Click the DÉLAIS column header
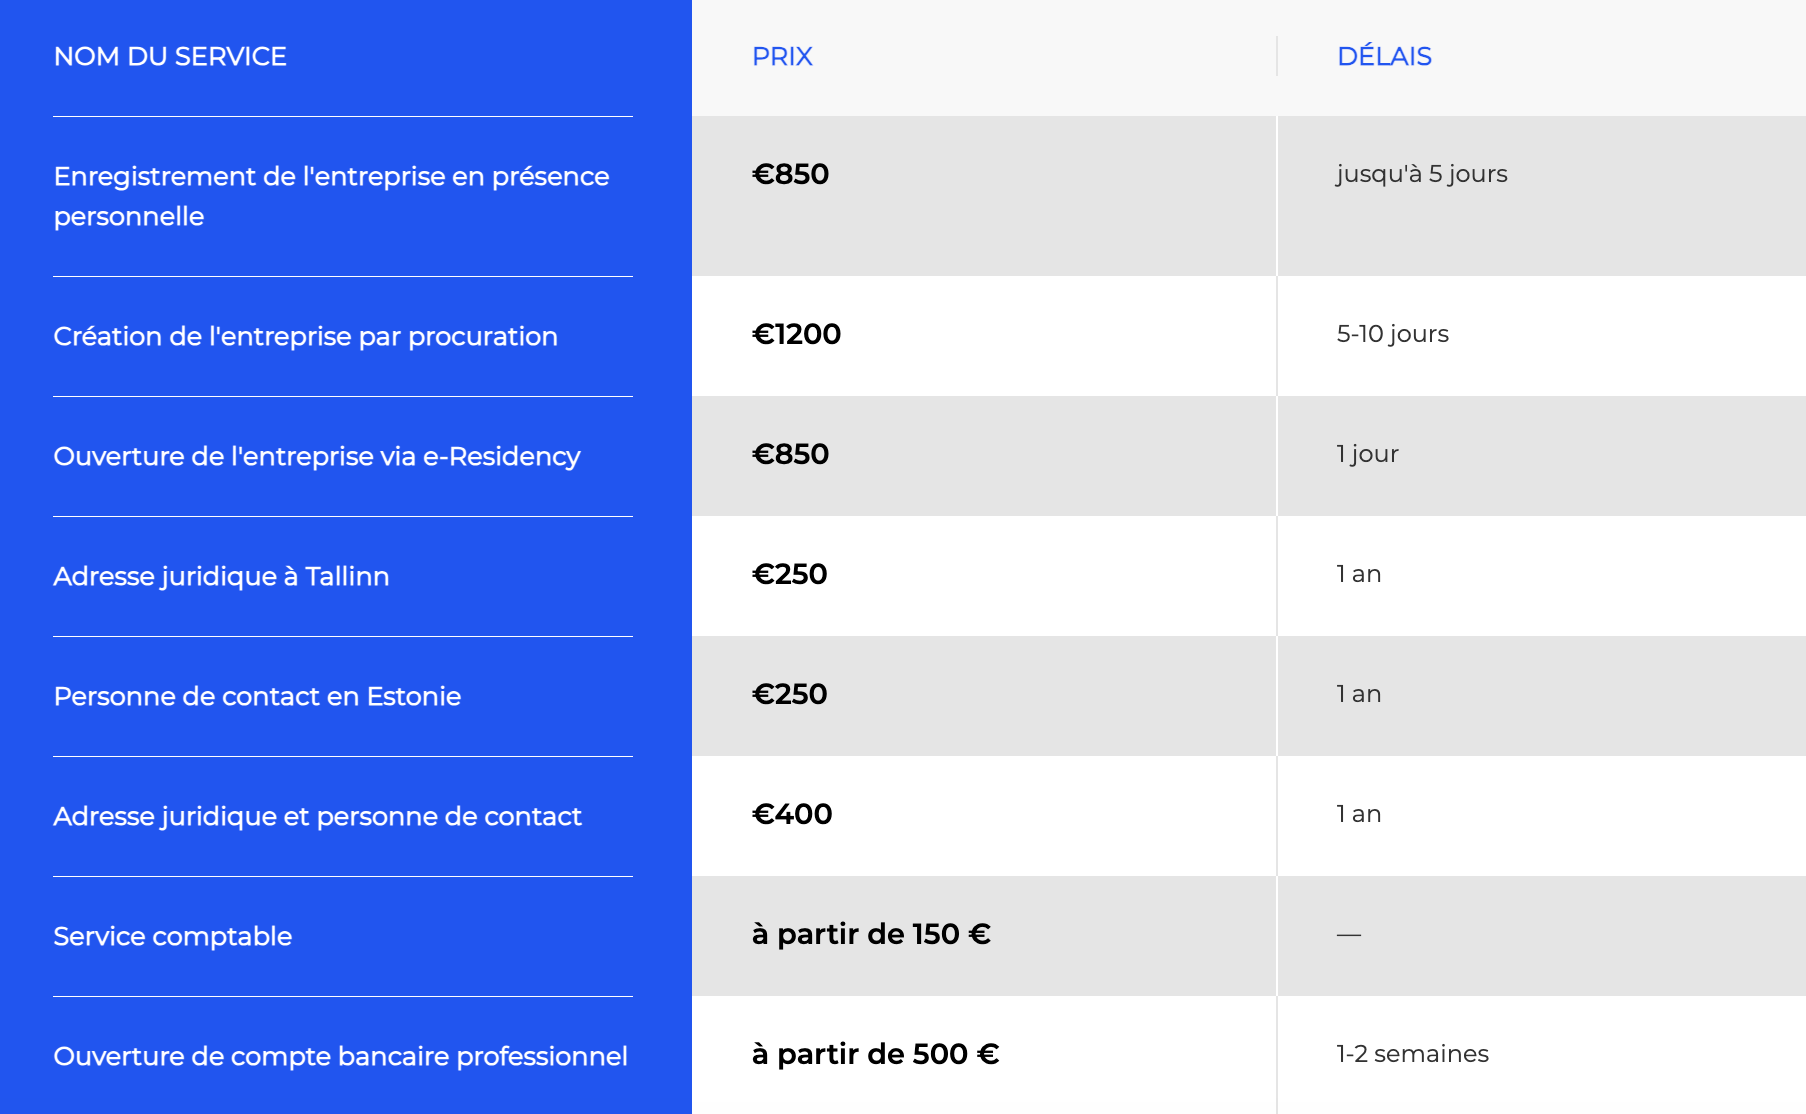 click(1384, 57)
